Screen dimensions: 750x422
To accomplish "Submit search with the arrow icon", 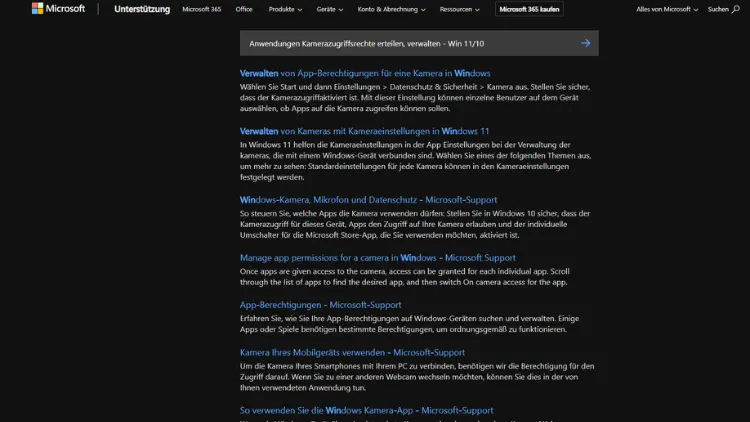I will [x=586, y=43].
